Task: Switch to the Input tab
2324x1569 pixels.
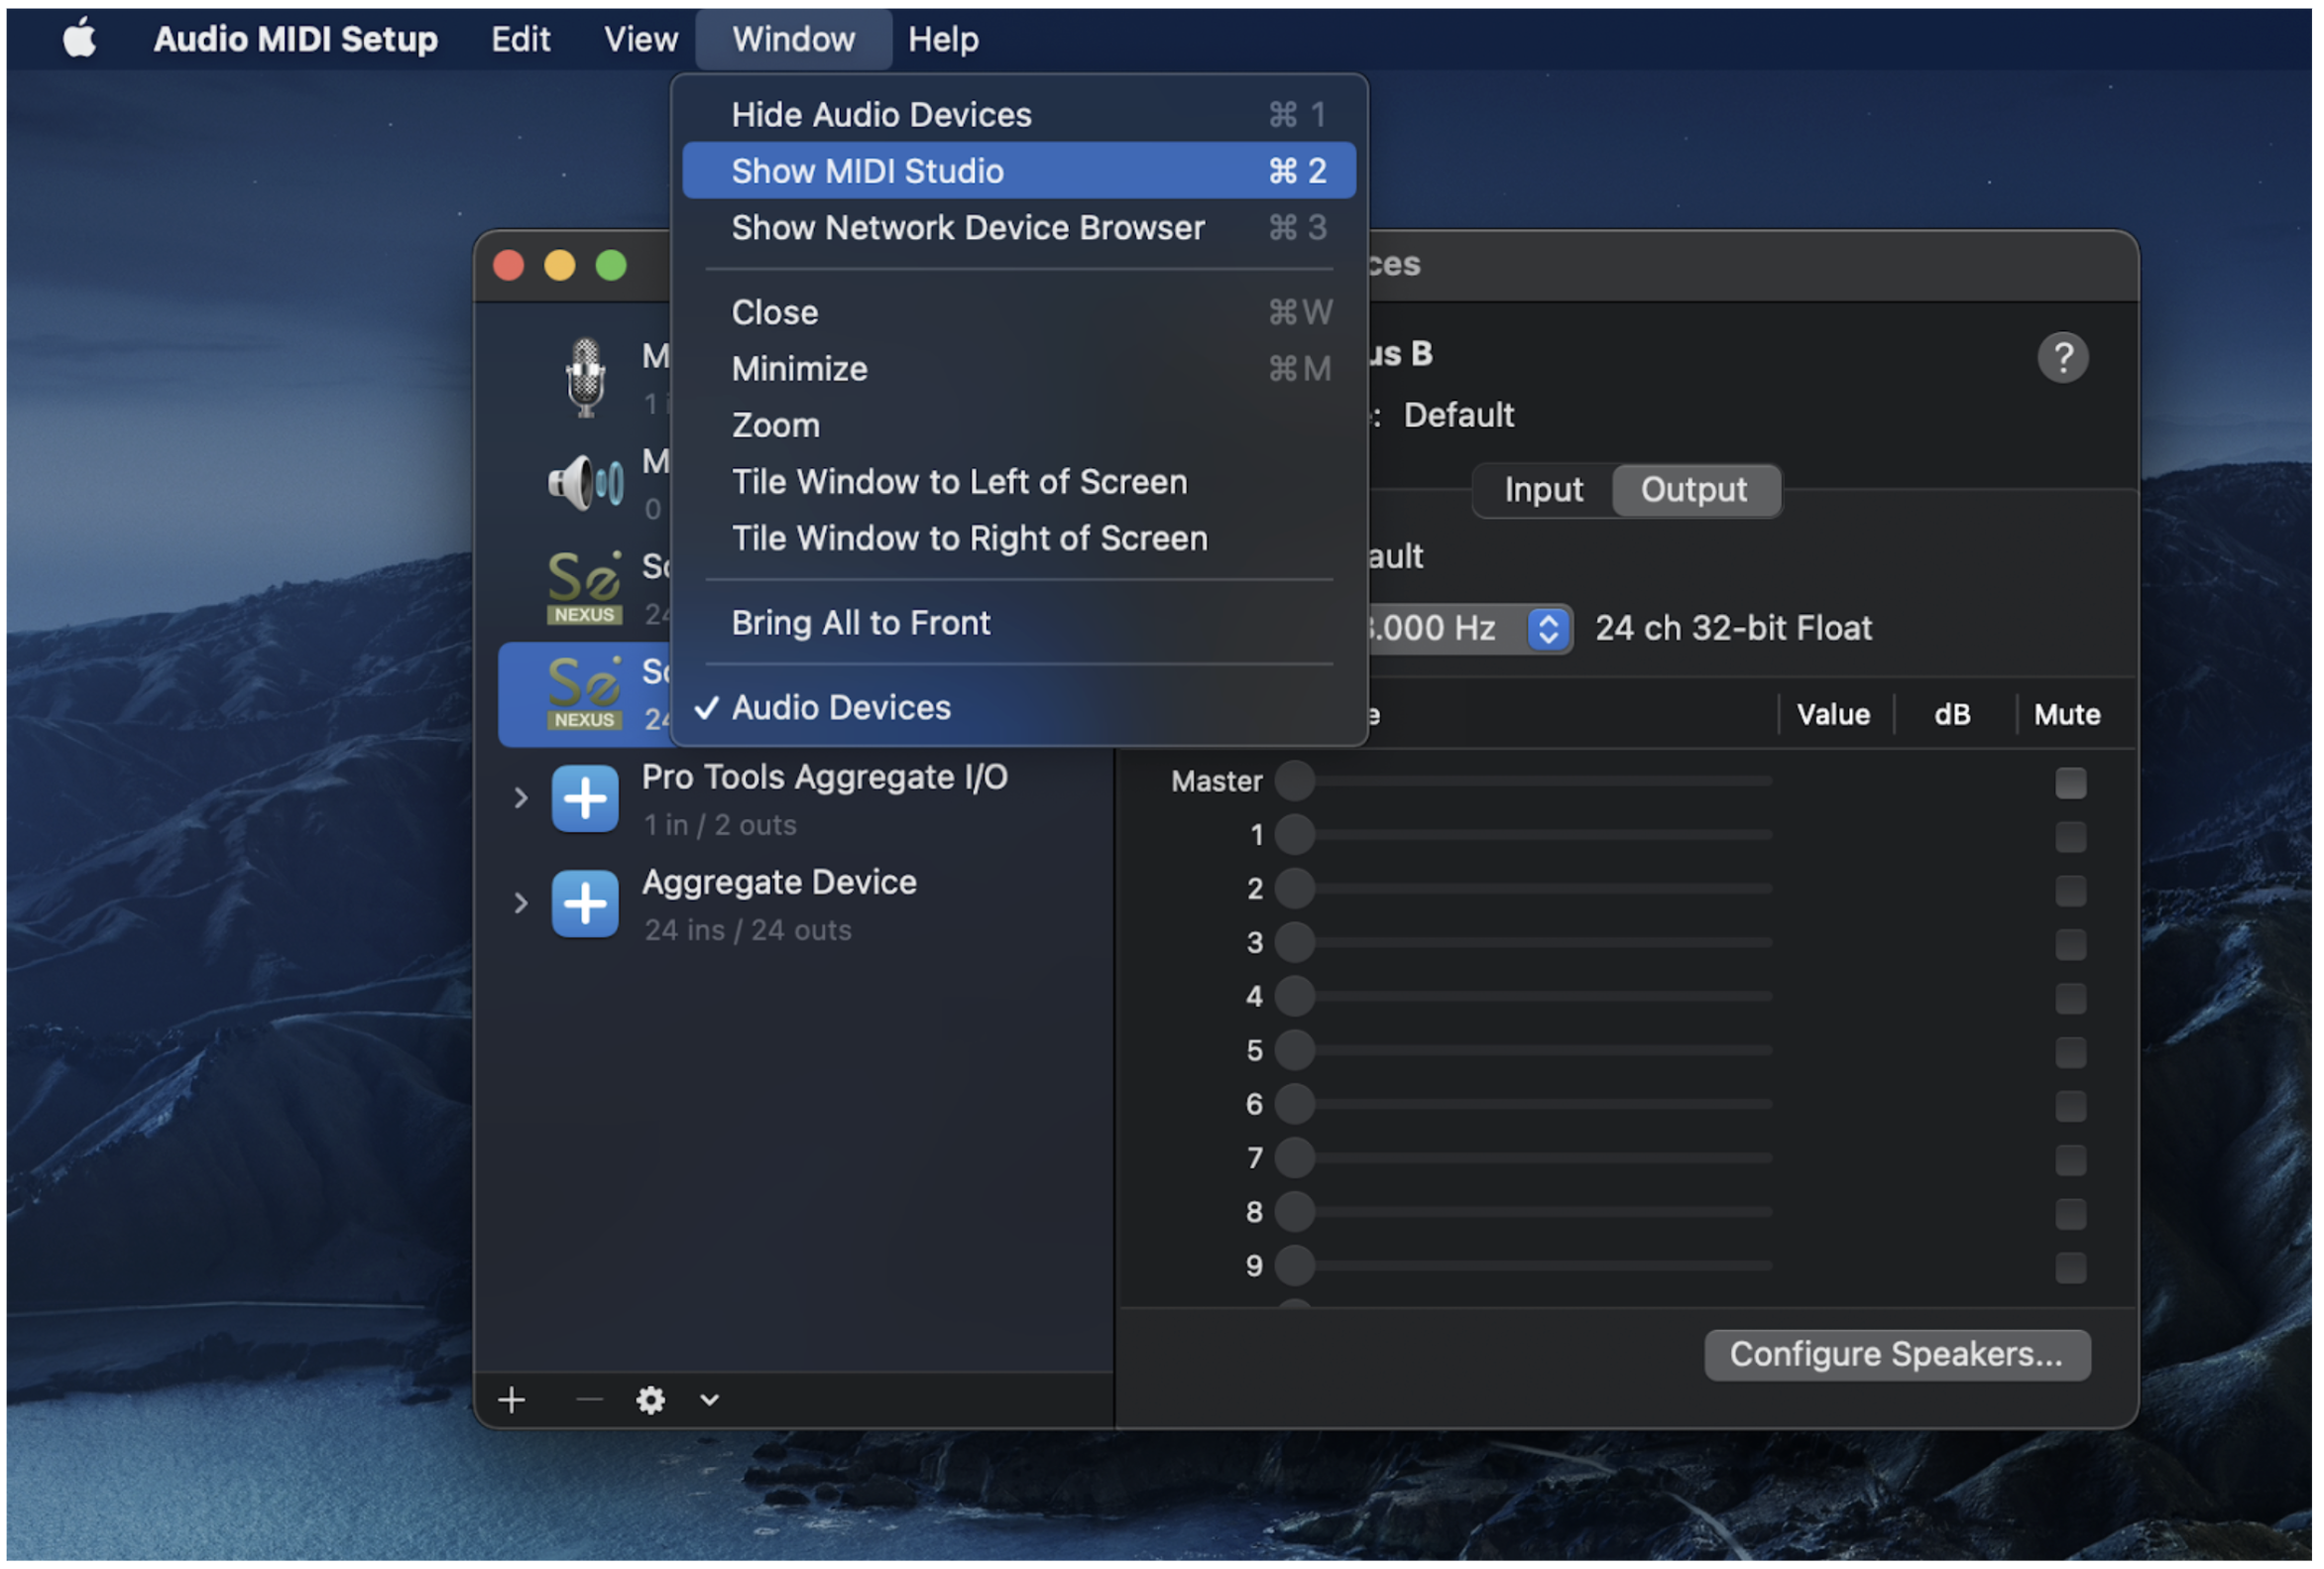Action: (1543, 490)
